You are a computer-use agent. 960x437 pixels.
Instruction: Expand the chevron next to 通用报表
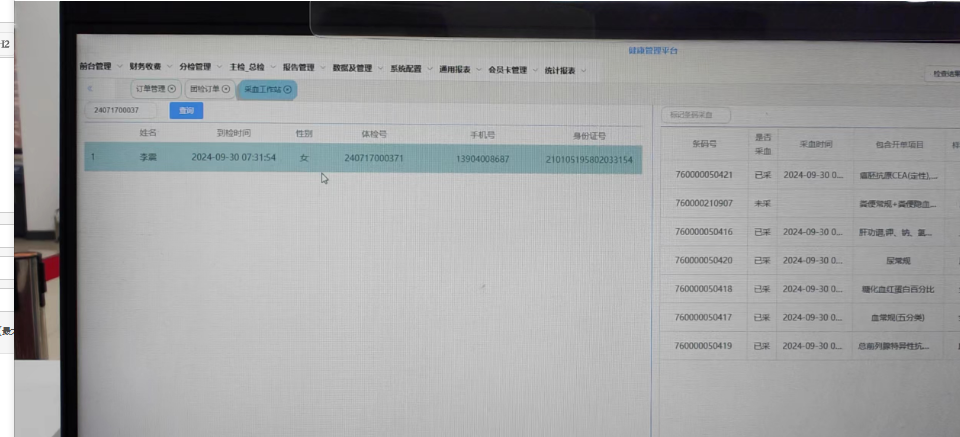479,70
